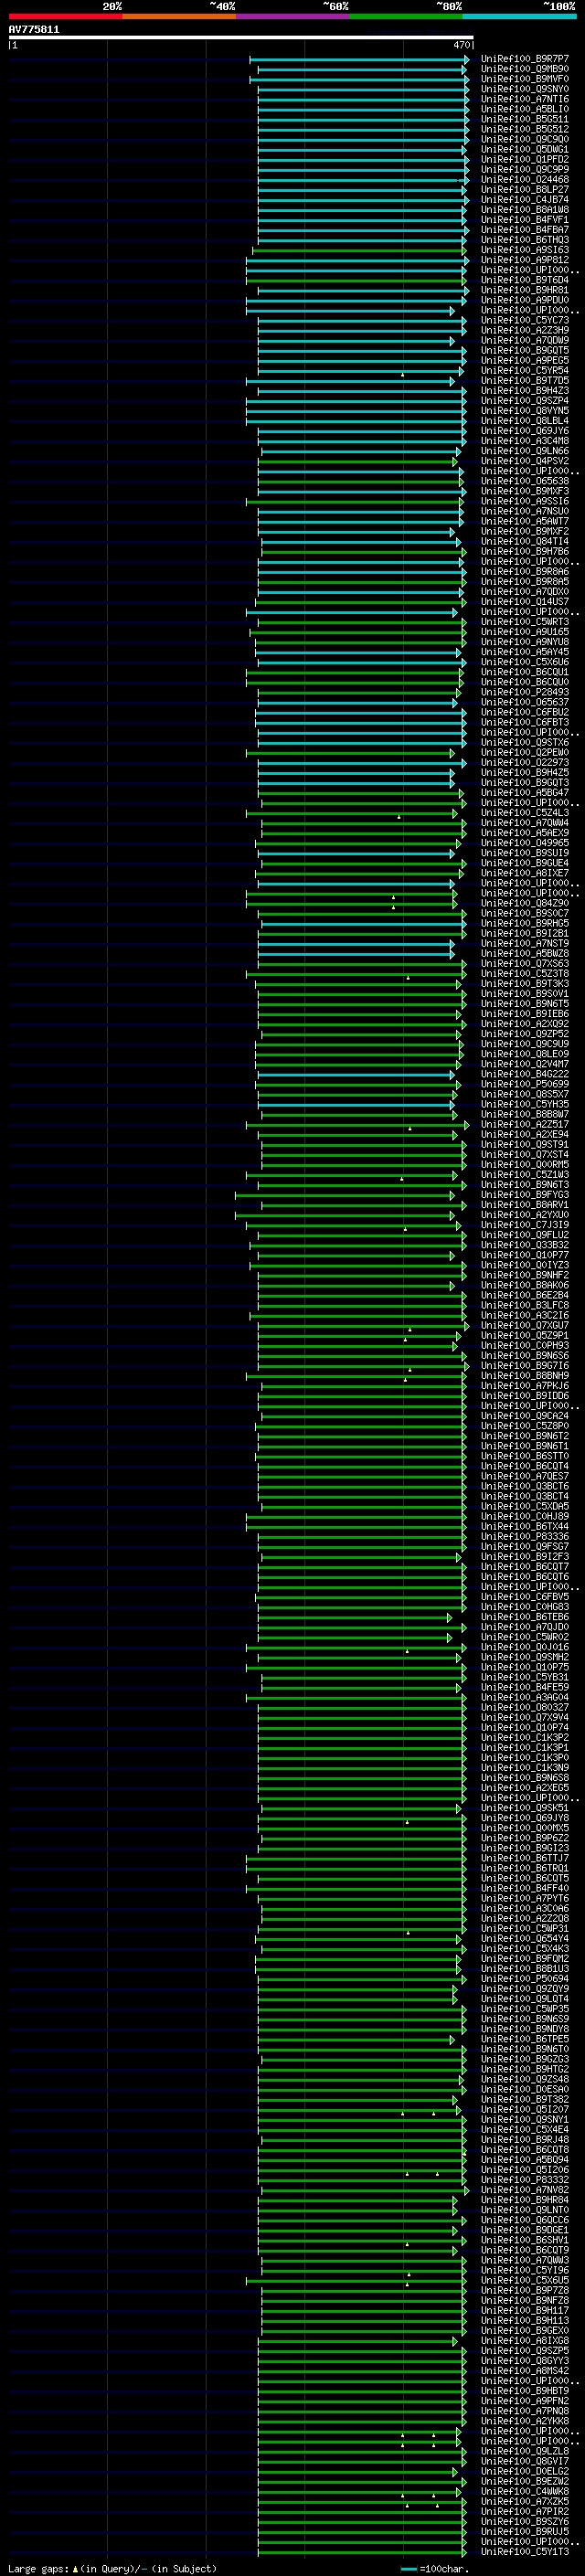This screenshot has height=2576, width=585.
Task: Click hit label UniRef100_Q1PFD2
Action: coord(524,159)
